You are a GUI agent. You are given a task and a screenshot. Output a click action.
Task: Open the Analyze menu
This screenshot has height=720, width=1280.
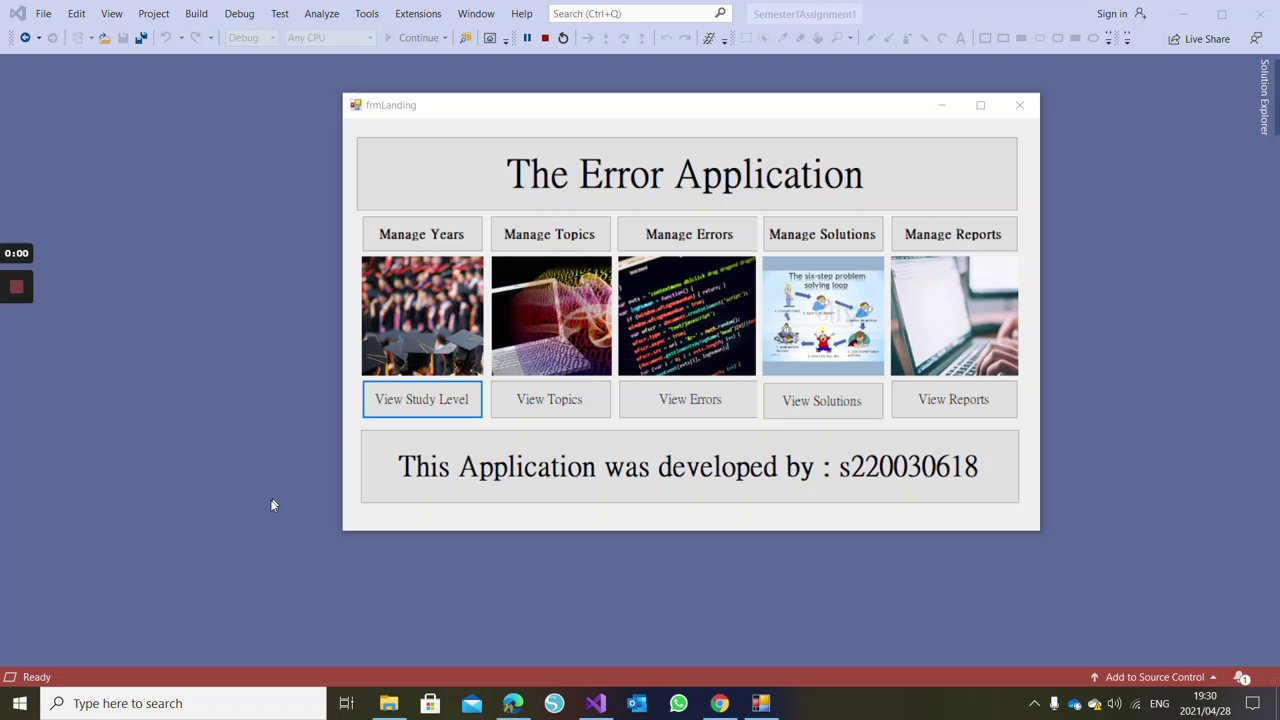(x=321, y=14)
